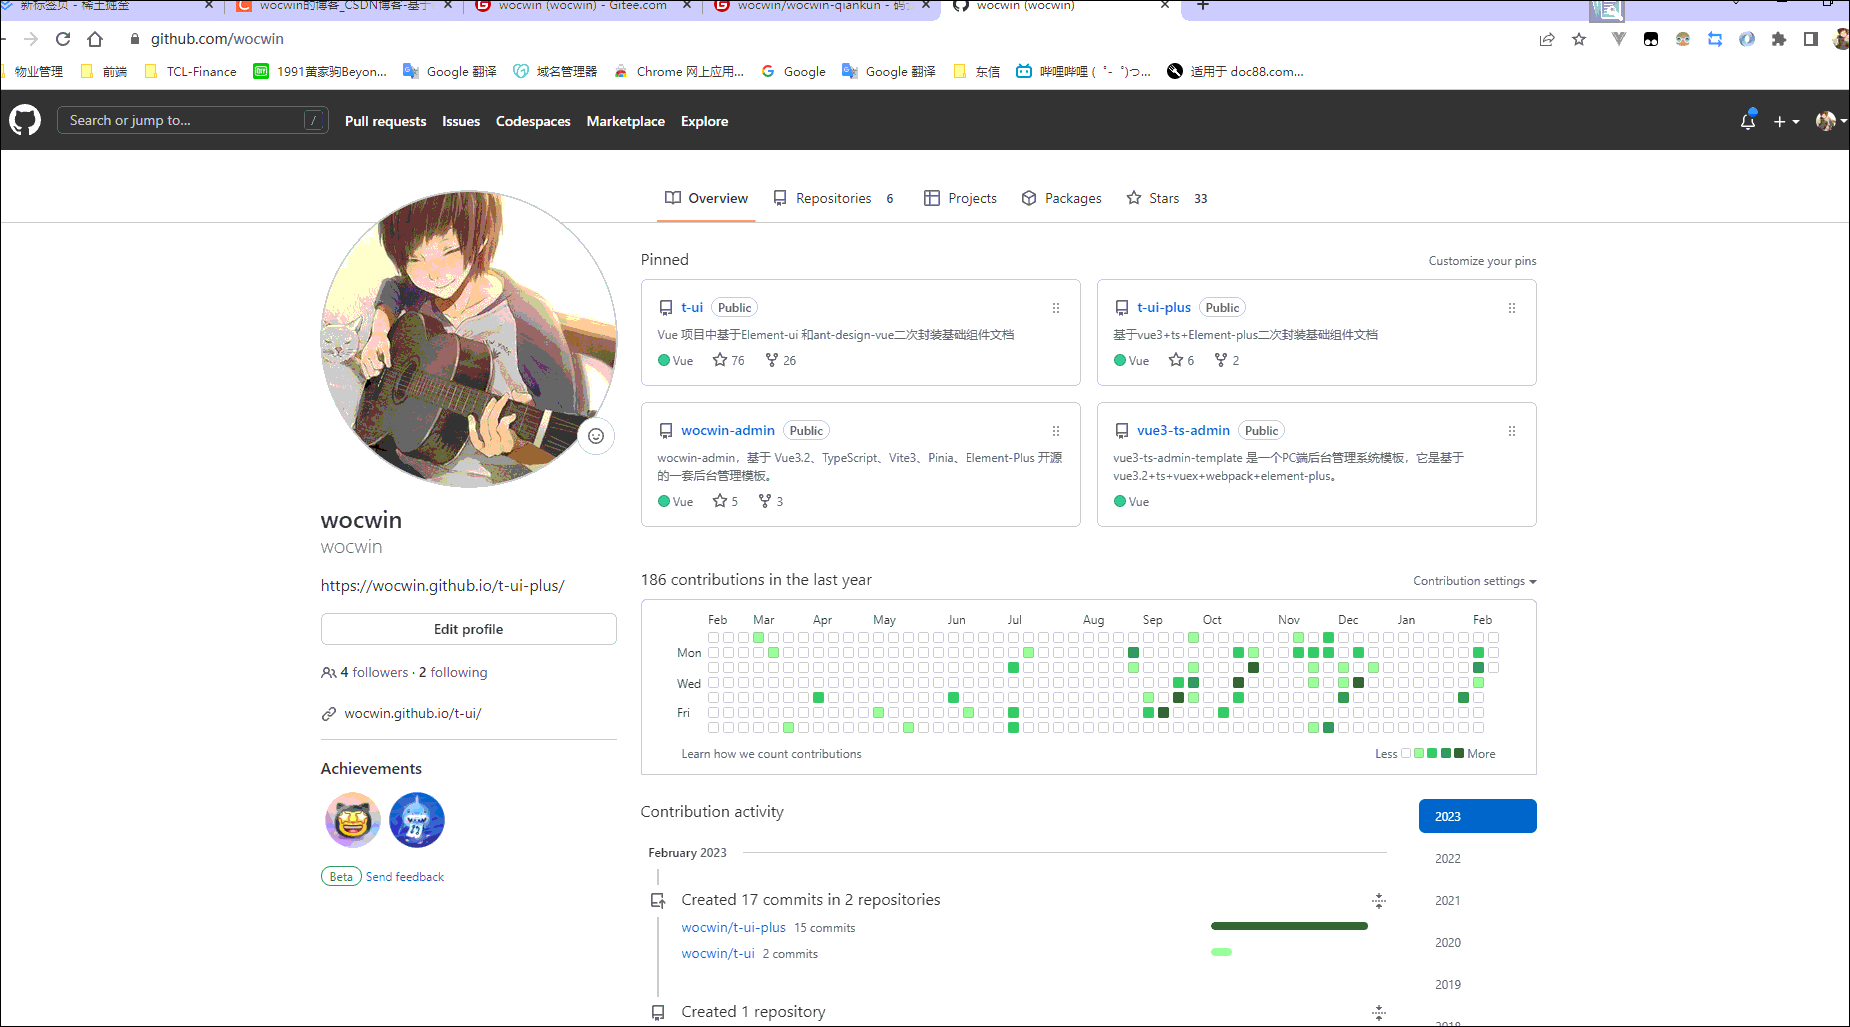Switch to the Repositories tab
This screenshot has width=1850, height=1027.
[834, 198]
